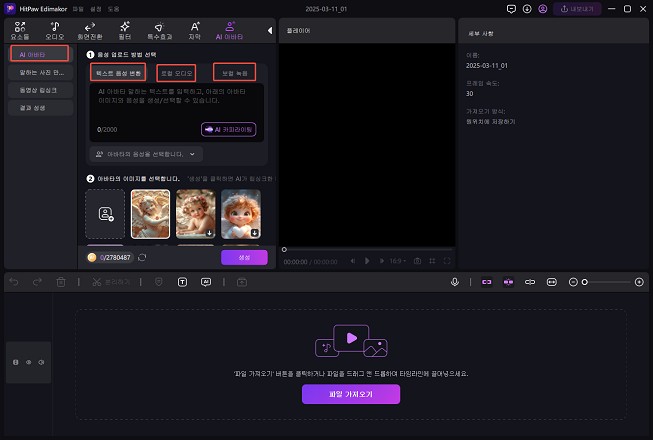
Task: Open the 필터 tab
Action: (124, 29)
